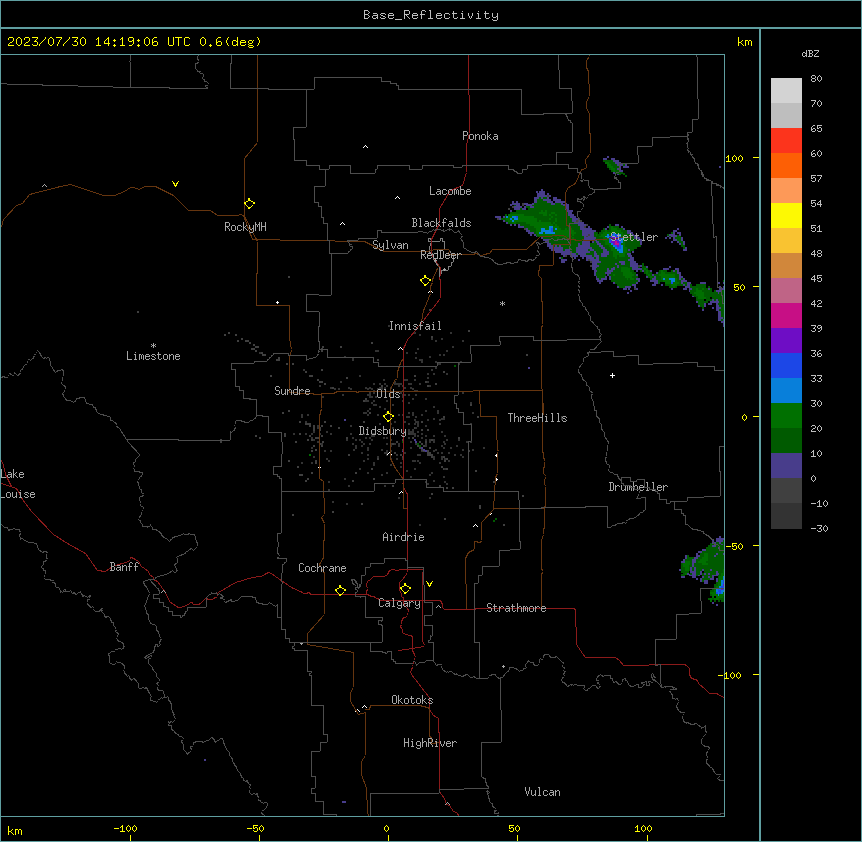Click the yellow diamond marker between Olds and Didsbury
The image size is (862, 842).
click(x=388, y=417)
